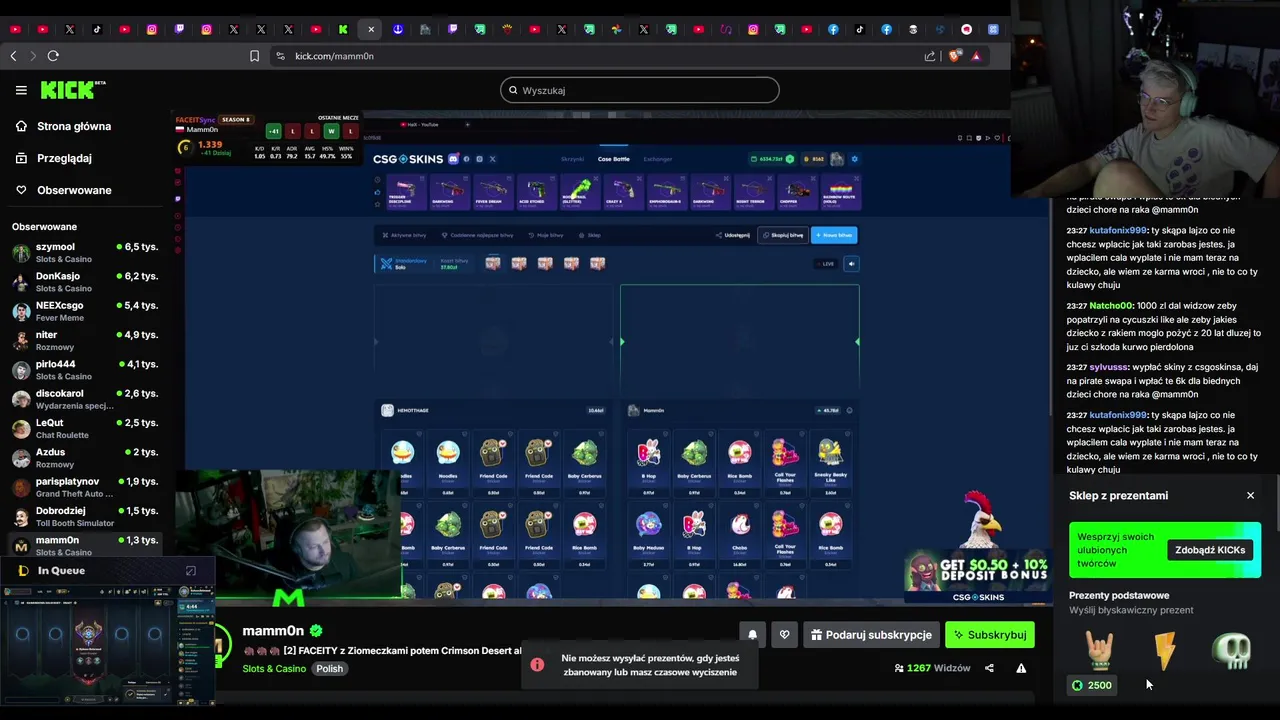Open followed channel parisplatynov
The height and width of the screenshot is (720, 1280).
point(85,487)
